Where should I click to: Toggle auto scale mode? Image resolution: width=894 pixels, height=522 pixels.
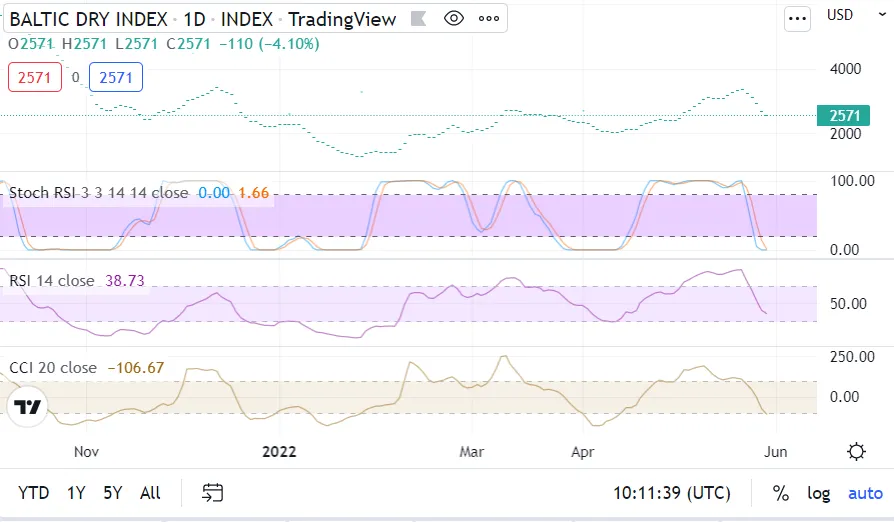(x=865, y=493)
